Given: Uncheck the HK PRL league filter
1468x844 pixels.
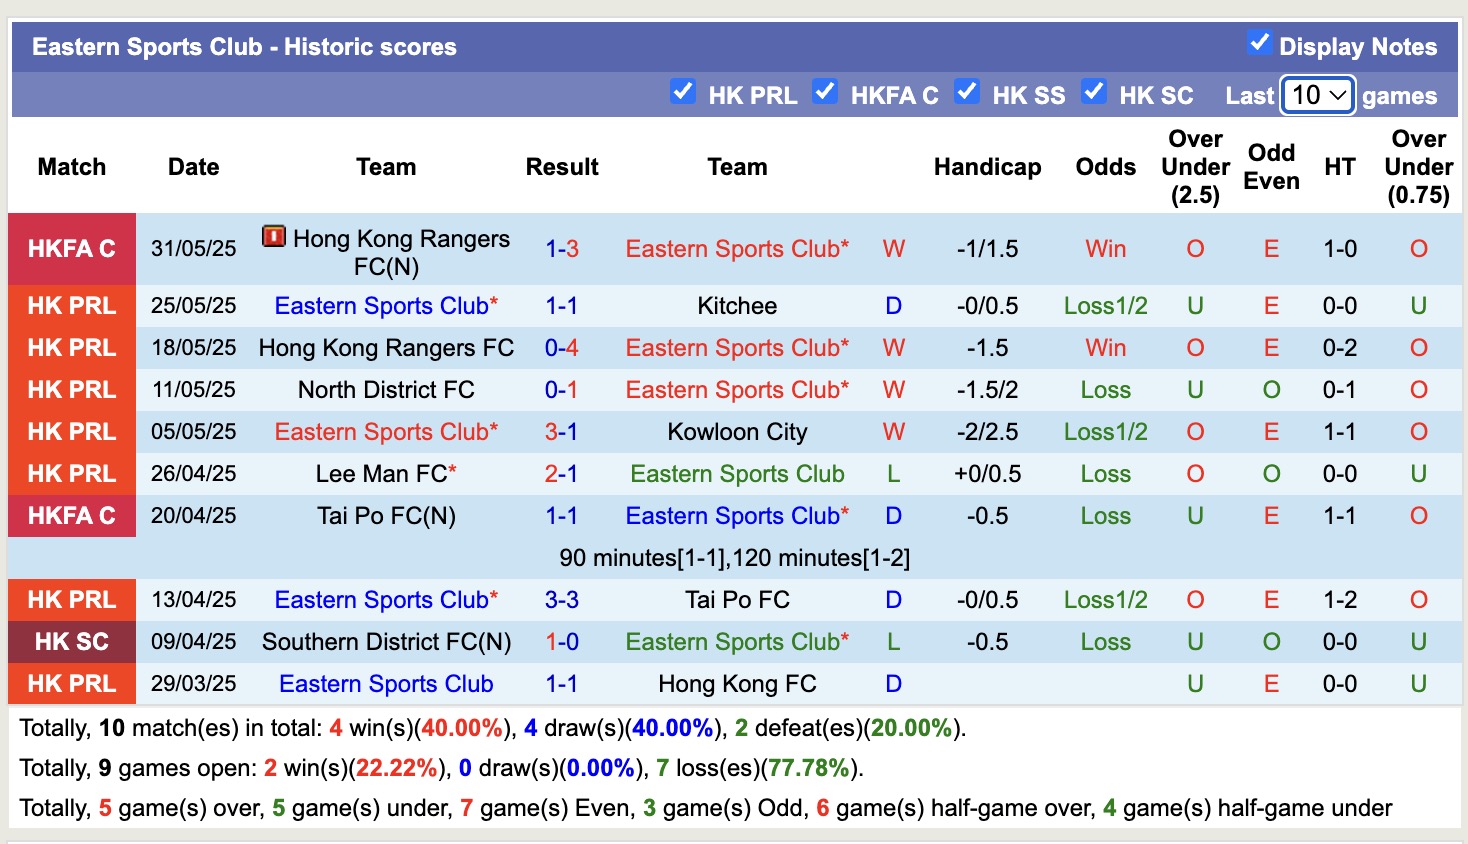Looking at the screenshot, I should pos(683,92).
